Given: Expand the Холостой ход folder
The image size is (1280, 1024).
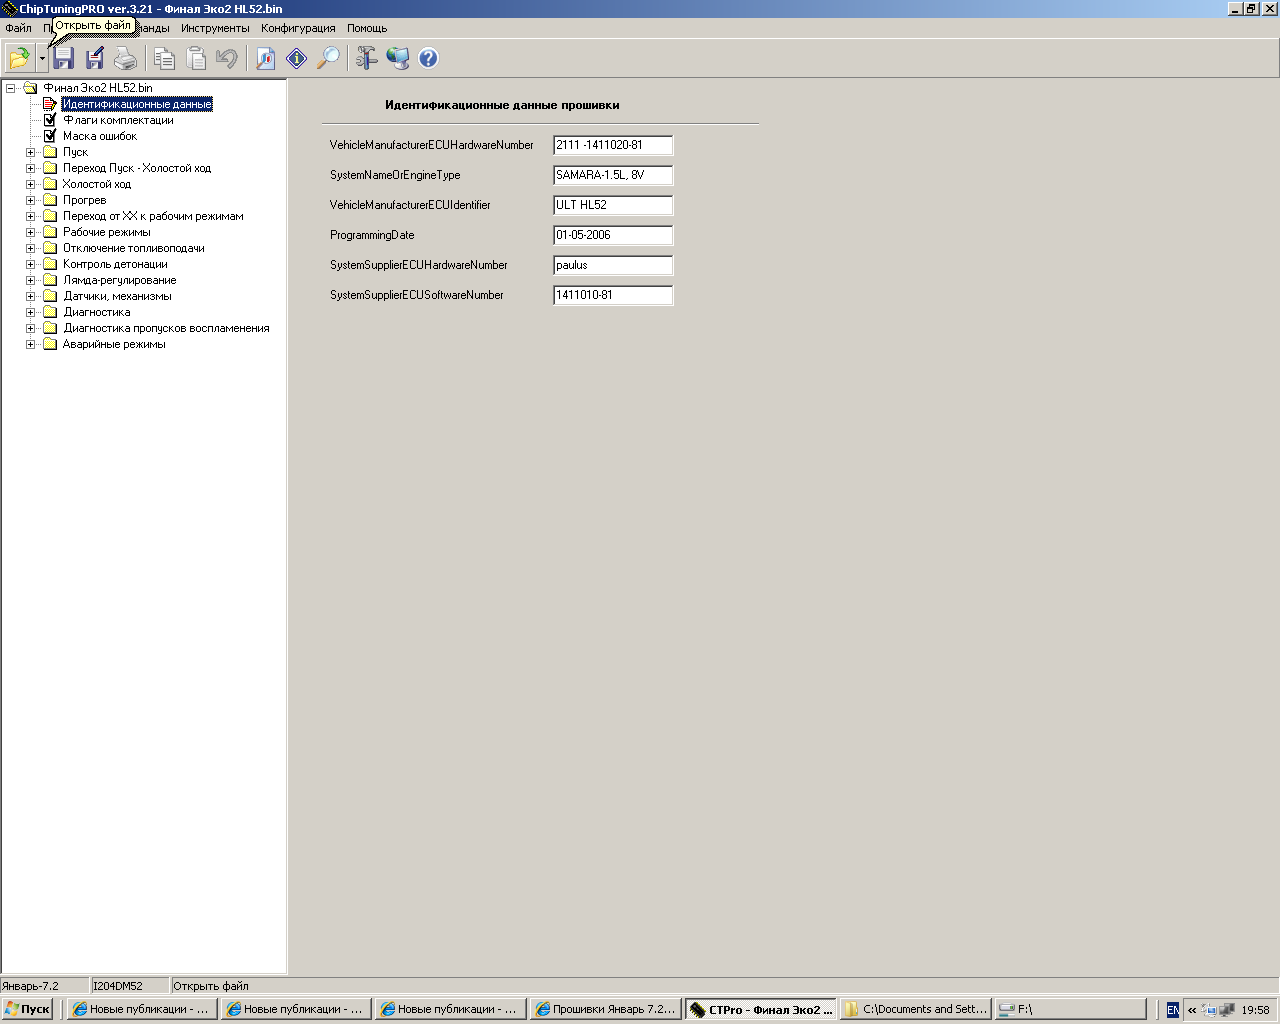Looking at the screenshot, I should [31, 184].
